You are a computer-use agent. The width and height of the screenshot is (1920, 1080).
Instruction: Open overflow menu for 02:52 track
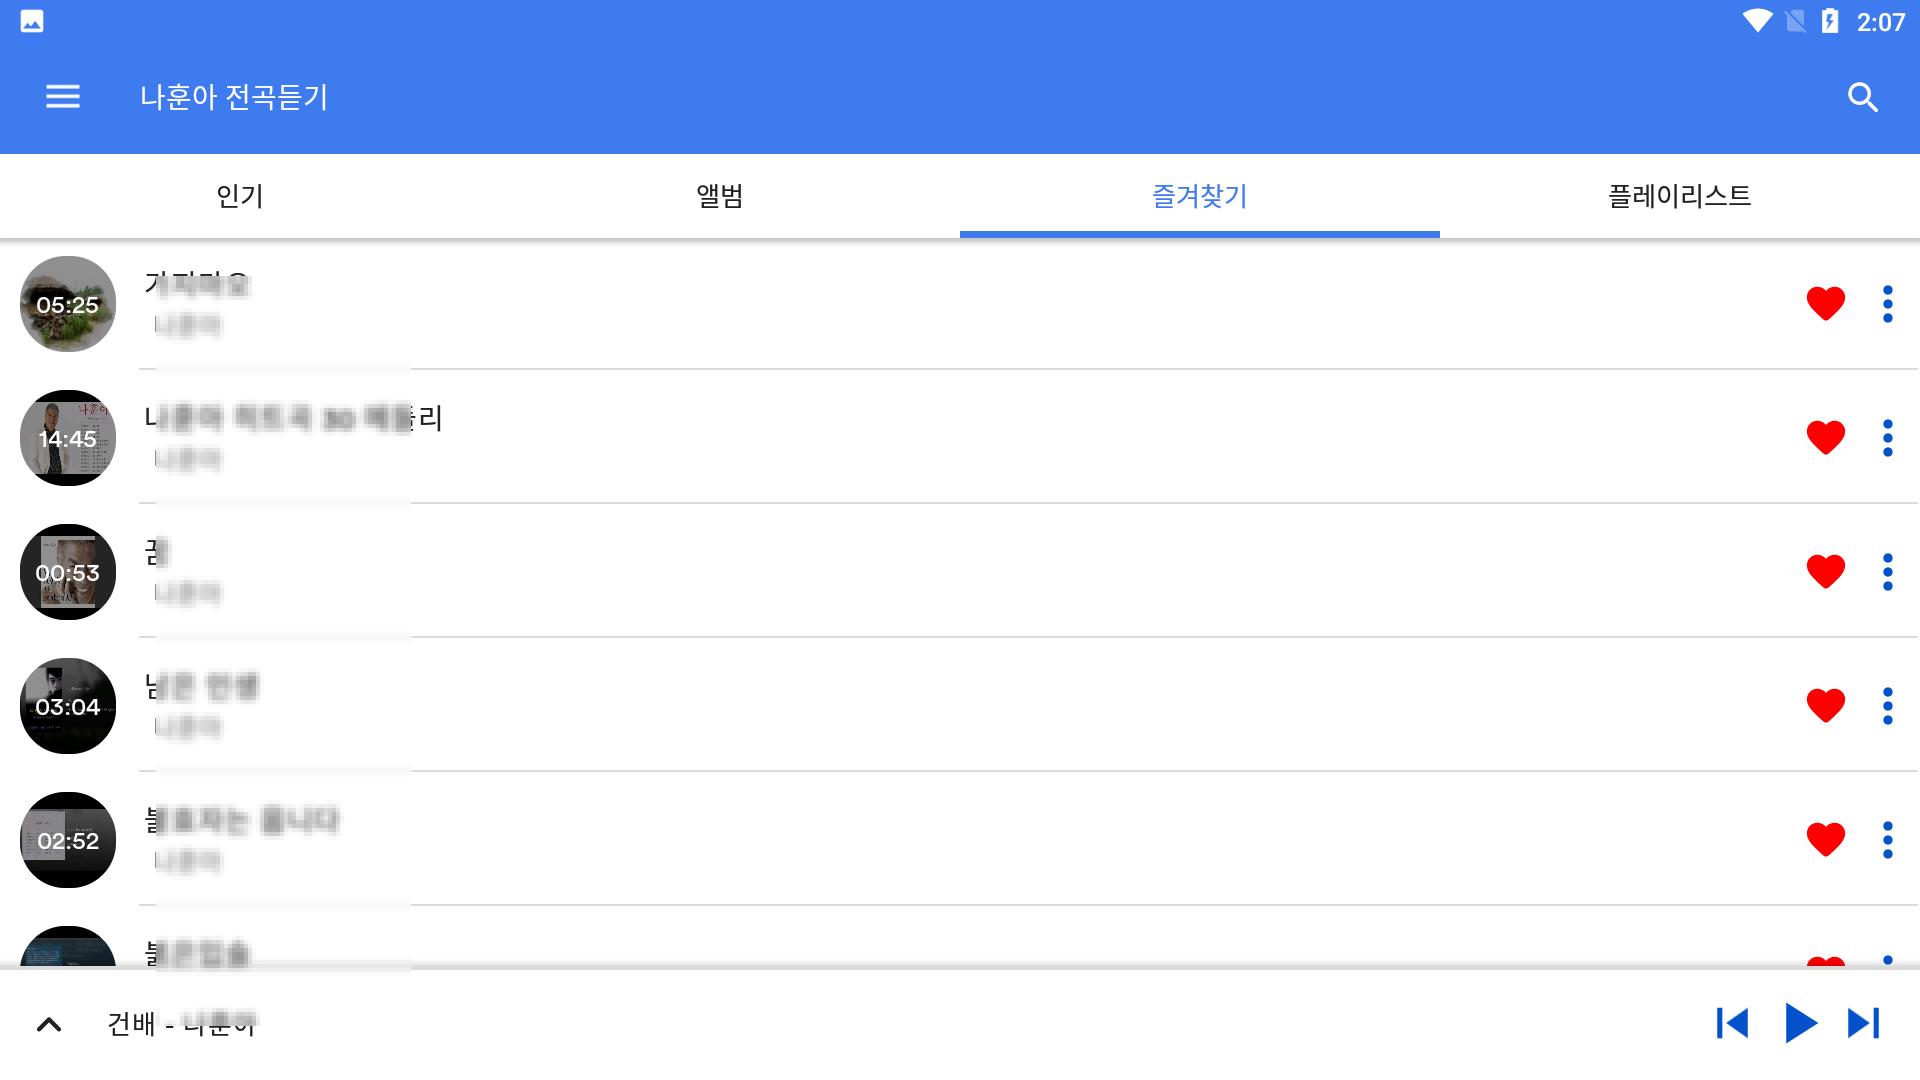pos(1887,839)
